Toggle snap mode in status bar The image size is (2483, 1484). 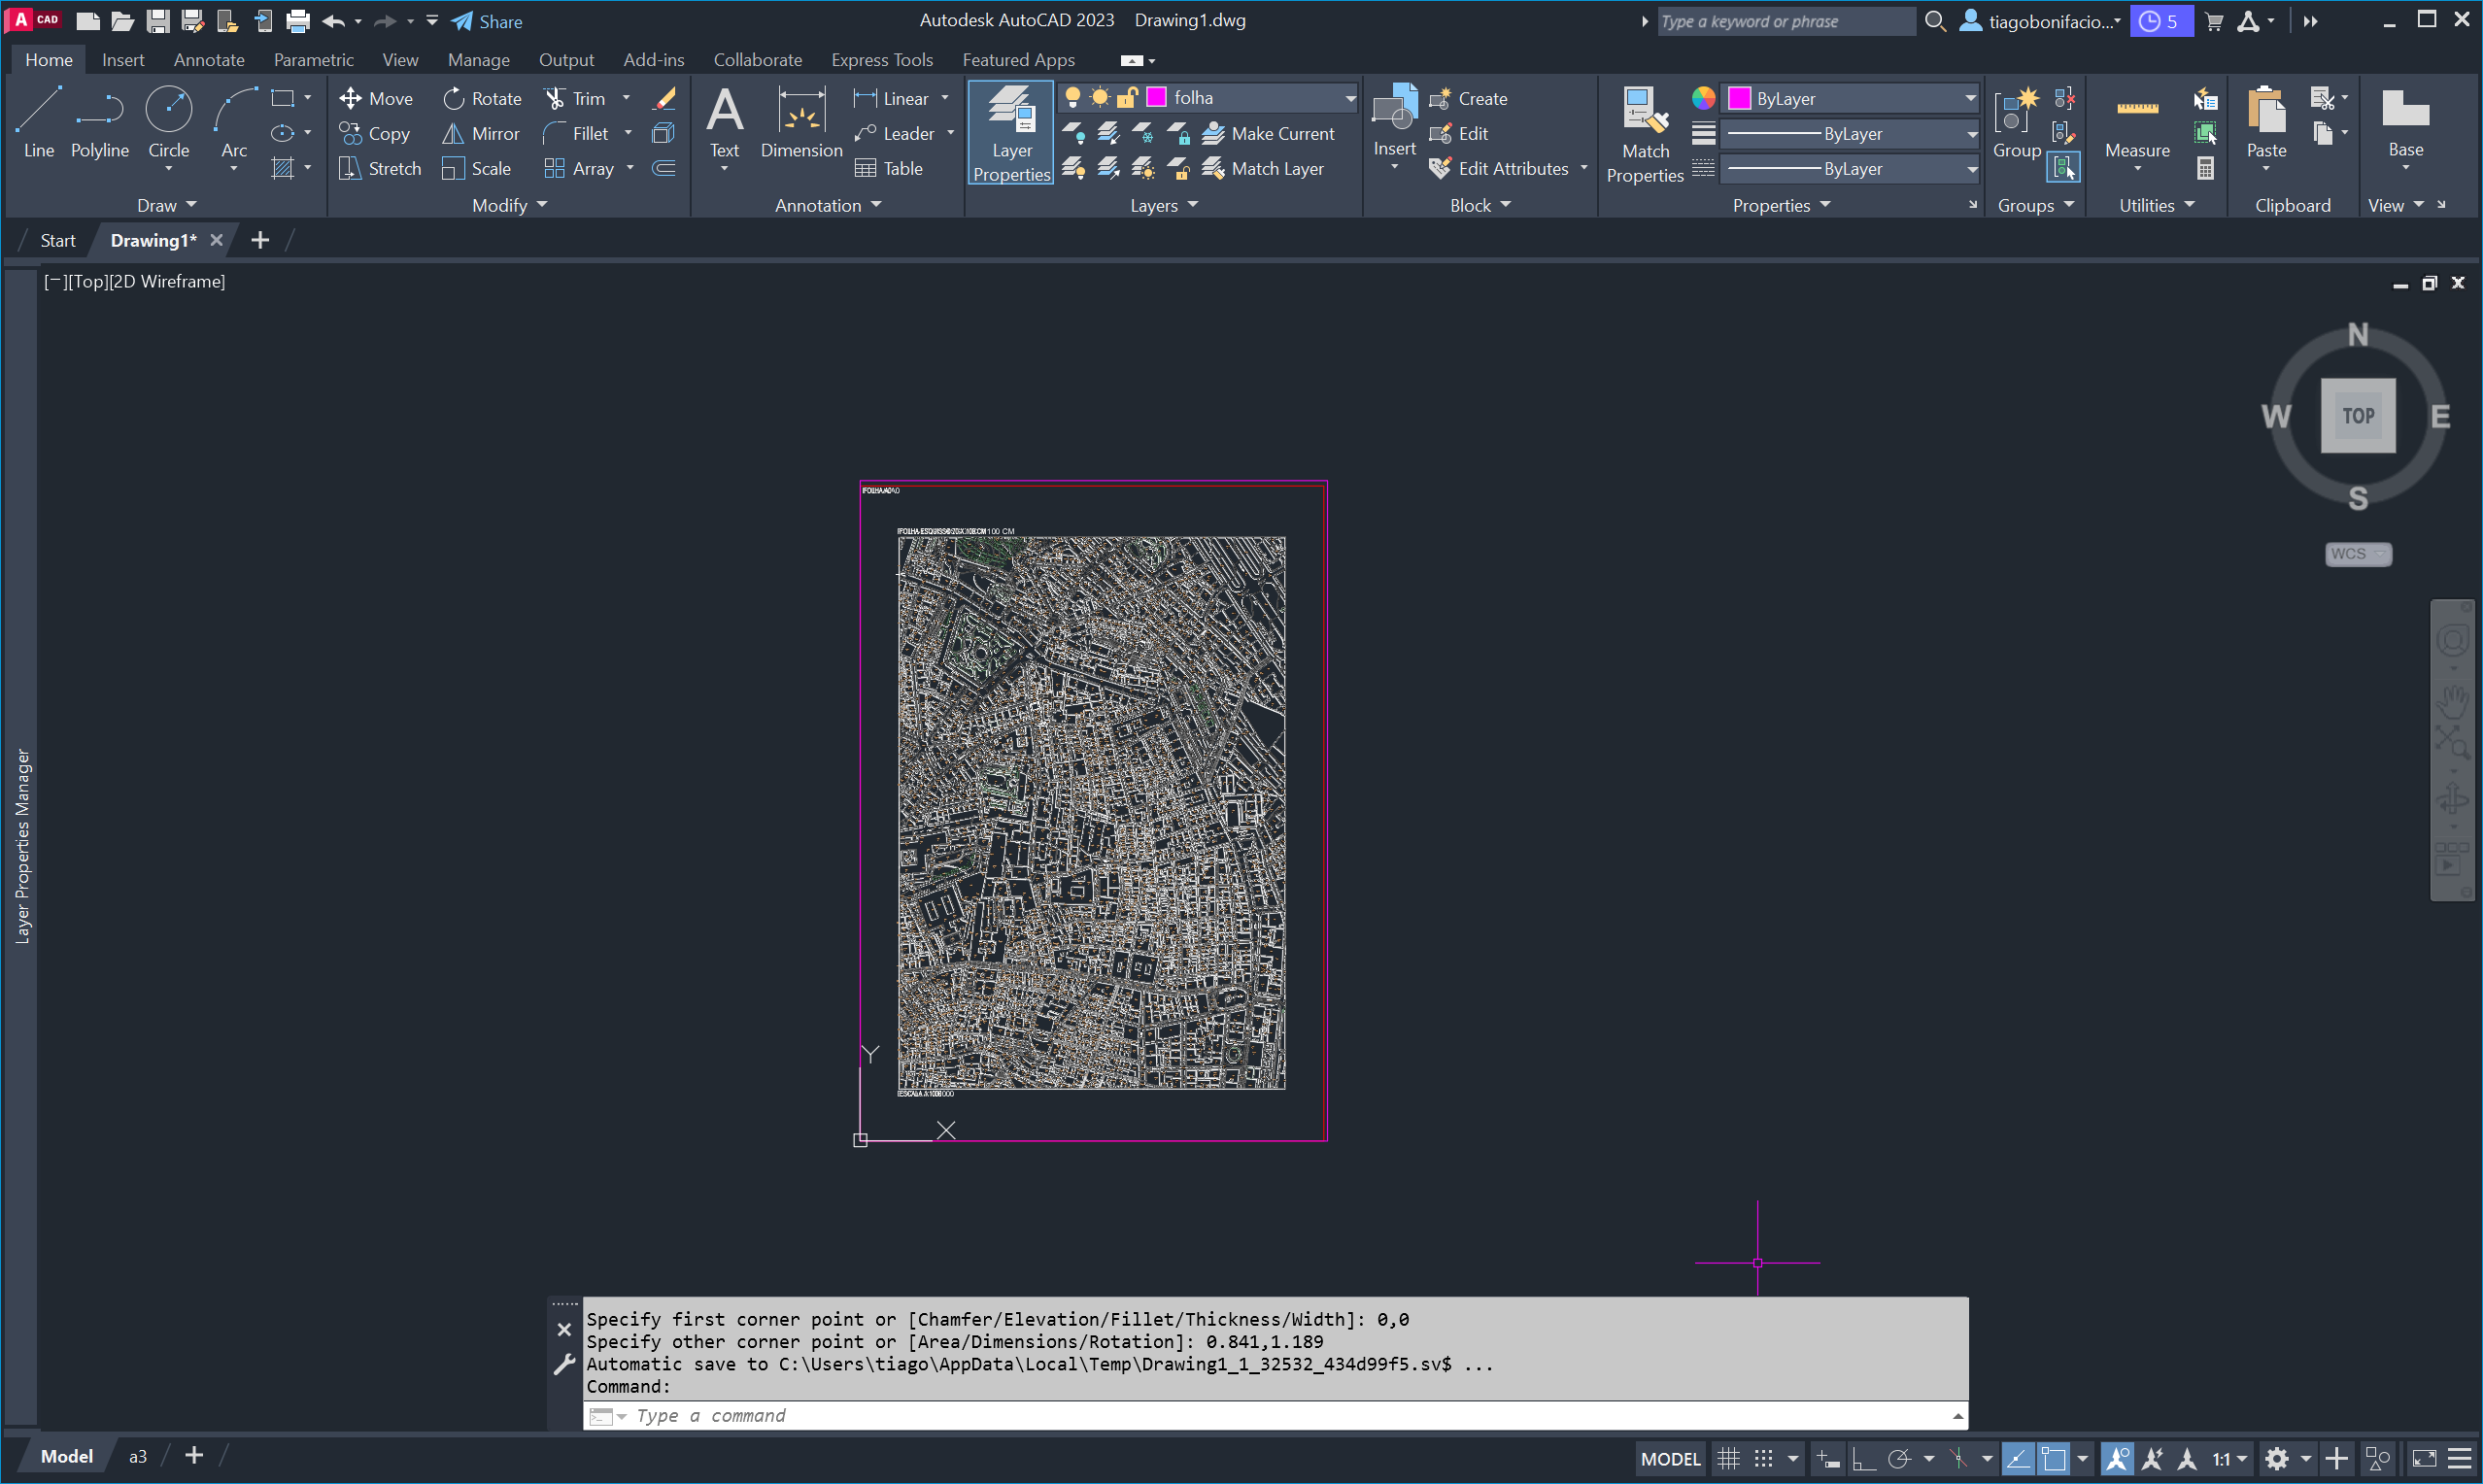point(1764,1459)
